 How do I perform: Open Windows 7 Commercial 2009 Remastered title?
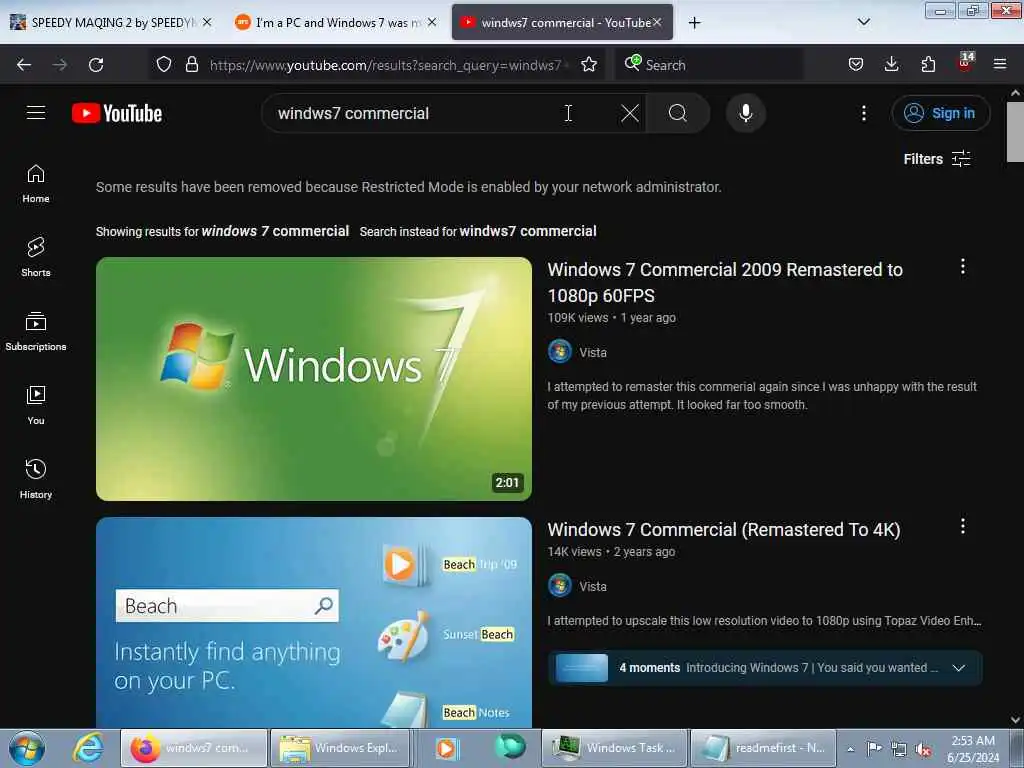pyautogui.click(x=725, y=282)
